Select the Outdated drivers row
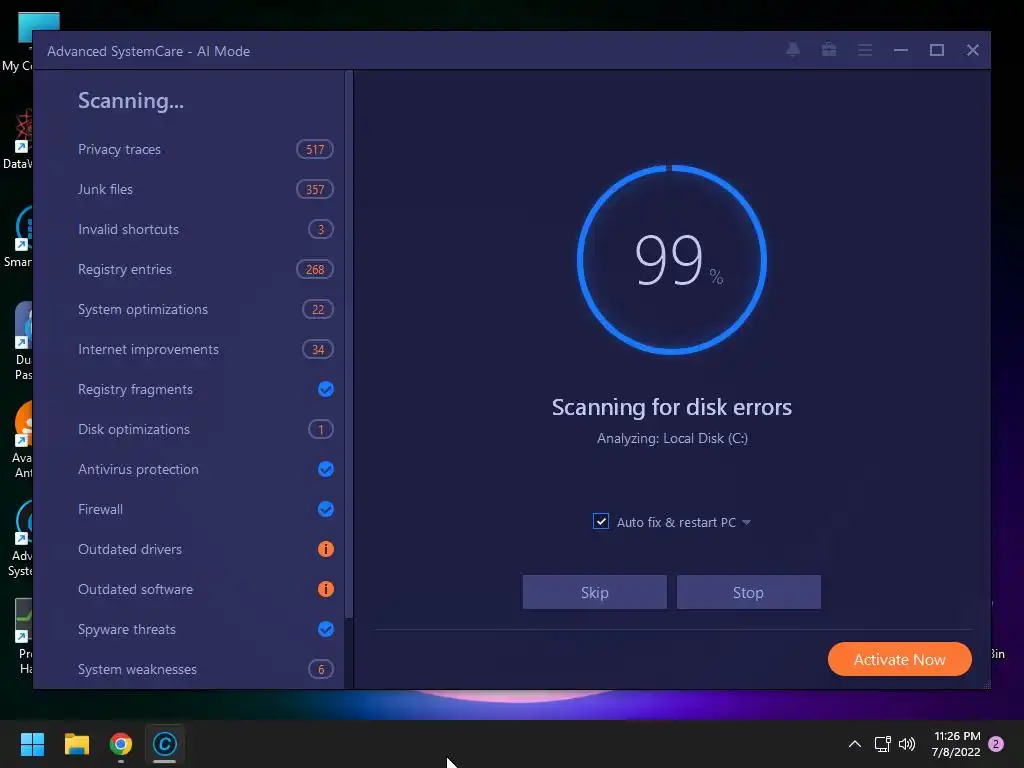The height and width of the screenshot is (768, 1024). tap(206, 549)
